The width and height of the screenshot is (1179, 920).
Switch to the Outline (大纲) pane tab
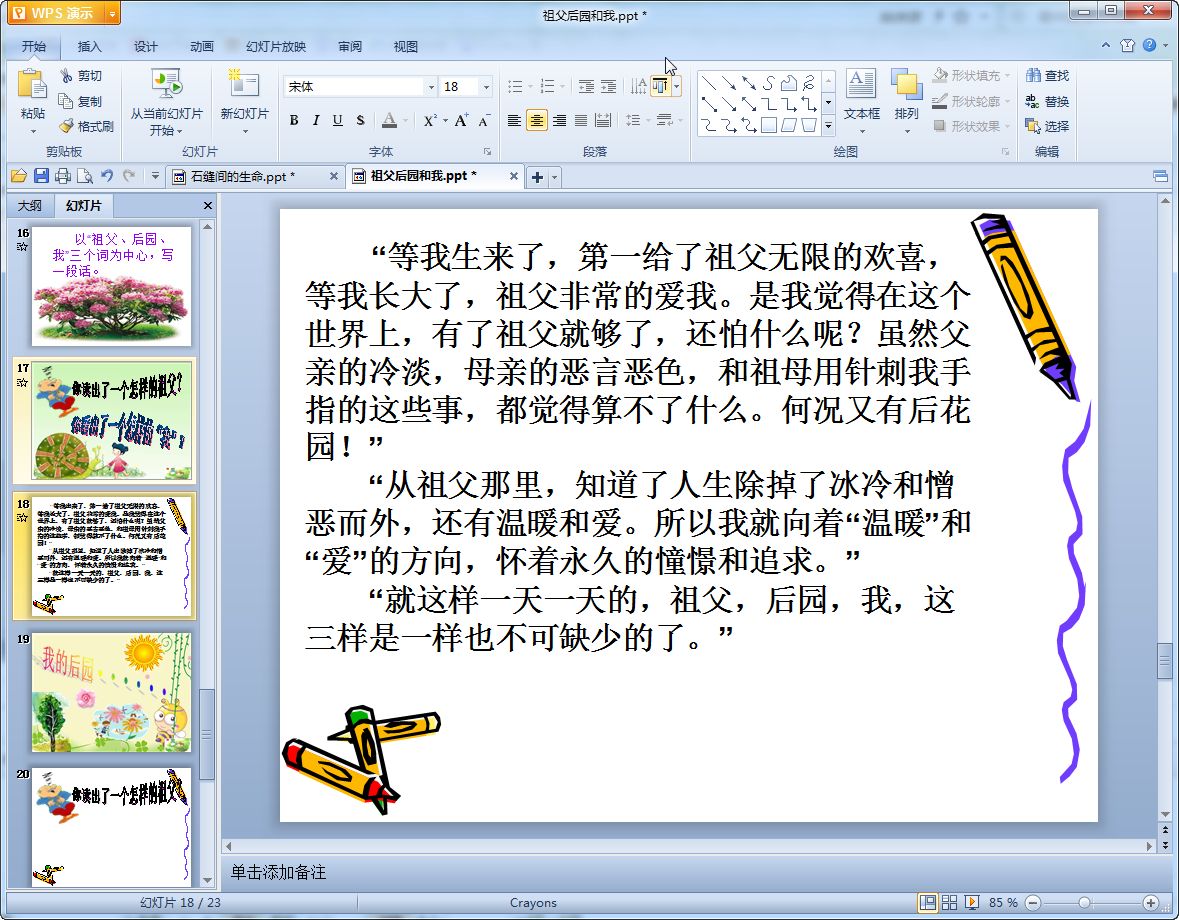point(30,205)
